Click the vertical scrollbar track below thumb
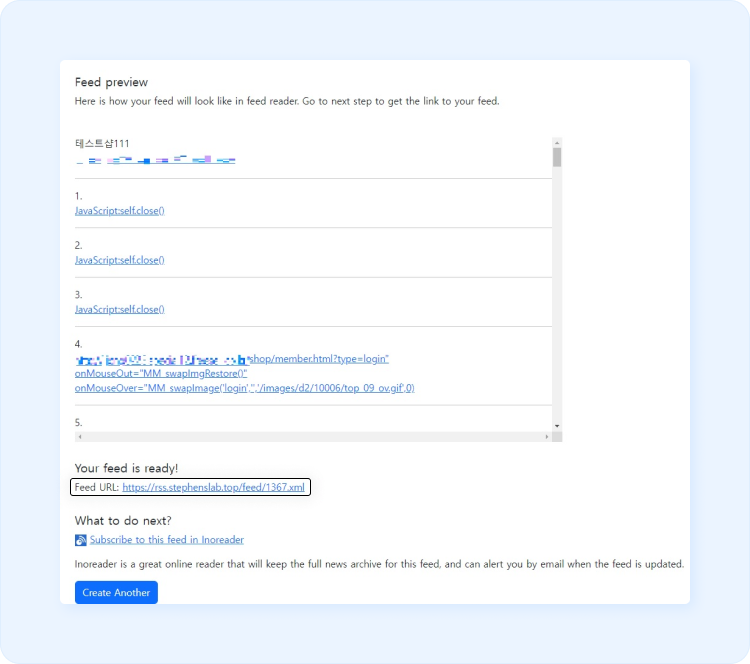The height and width of the screenshot is (664, 750). point(557,300)
